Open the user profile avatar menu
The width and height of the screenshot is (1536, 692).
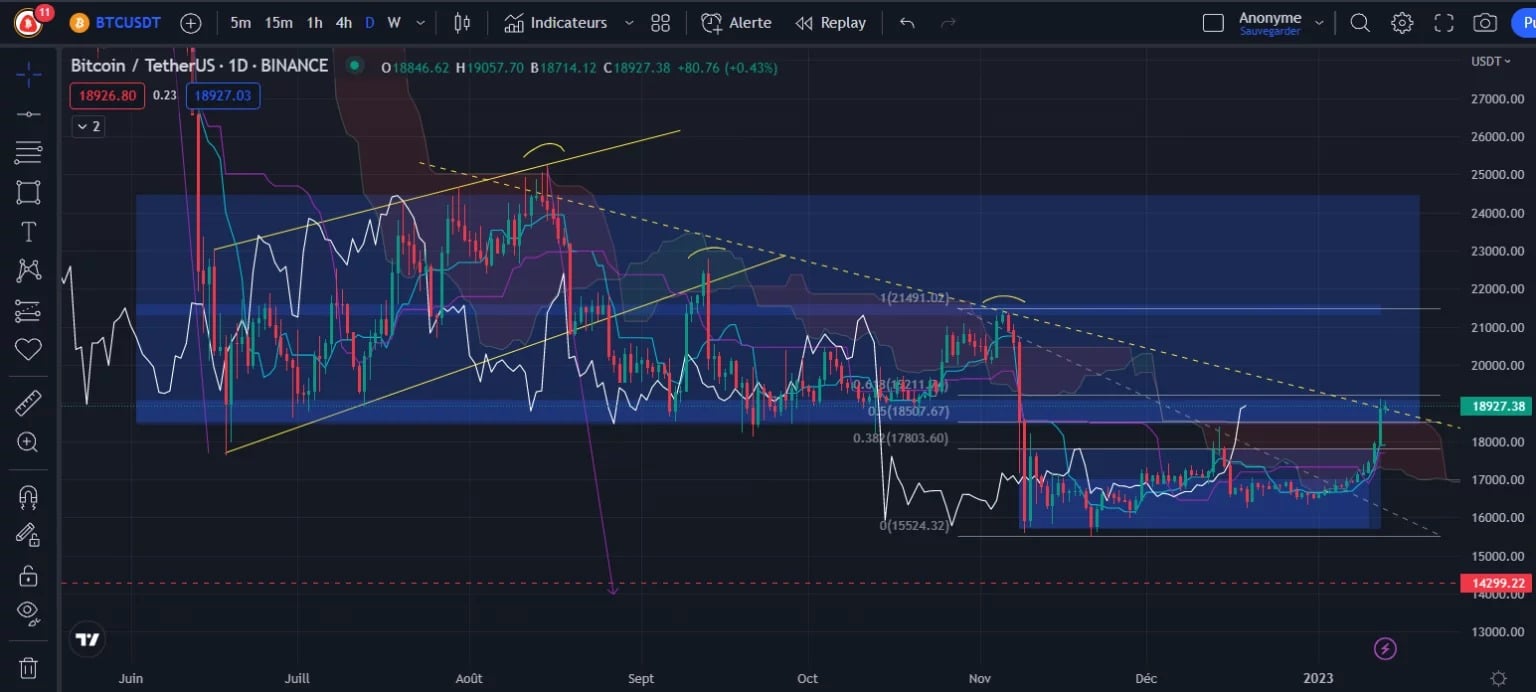(x=28, y=22)
